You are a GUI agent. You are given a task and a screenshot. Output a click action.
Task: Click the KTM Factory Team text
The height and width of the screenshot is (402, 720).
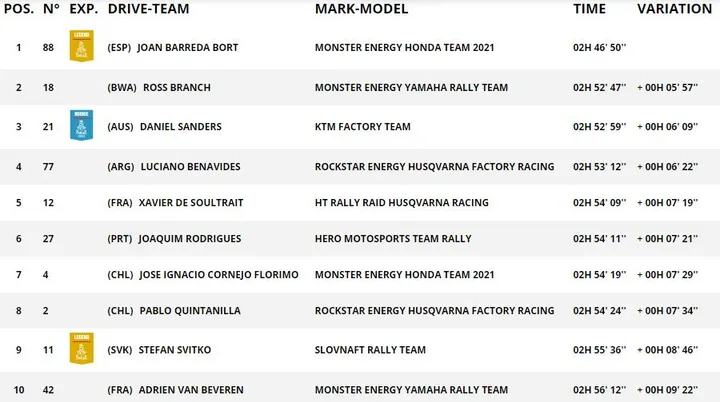pos(363,127)
